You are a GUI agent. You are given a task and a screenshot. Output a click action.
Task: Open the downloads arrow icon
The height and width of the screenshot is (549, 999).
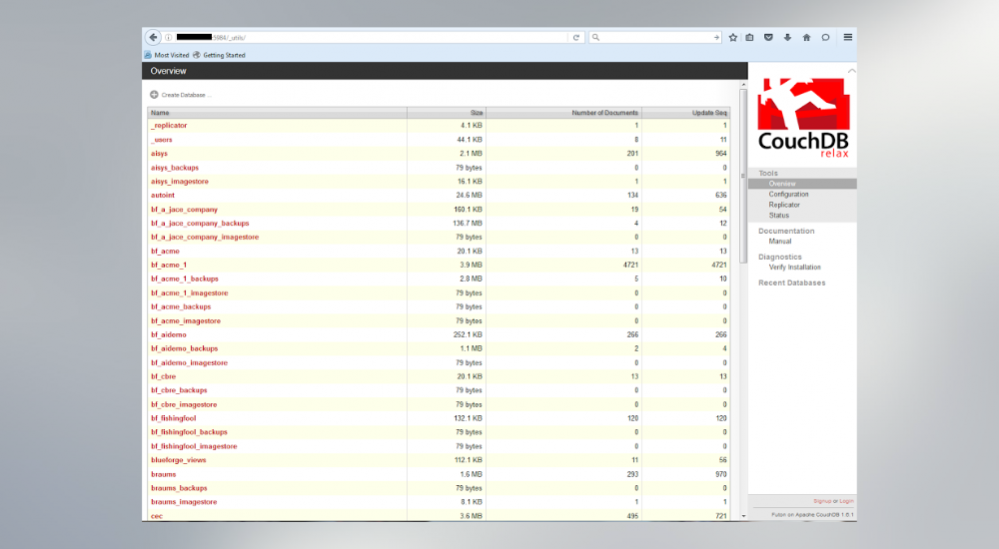[787, 37]
